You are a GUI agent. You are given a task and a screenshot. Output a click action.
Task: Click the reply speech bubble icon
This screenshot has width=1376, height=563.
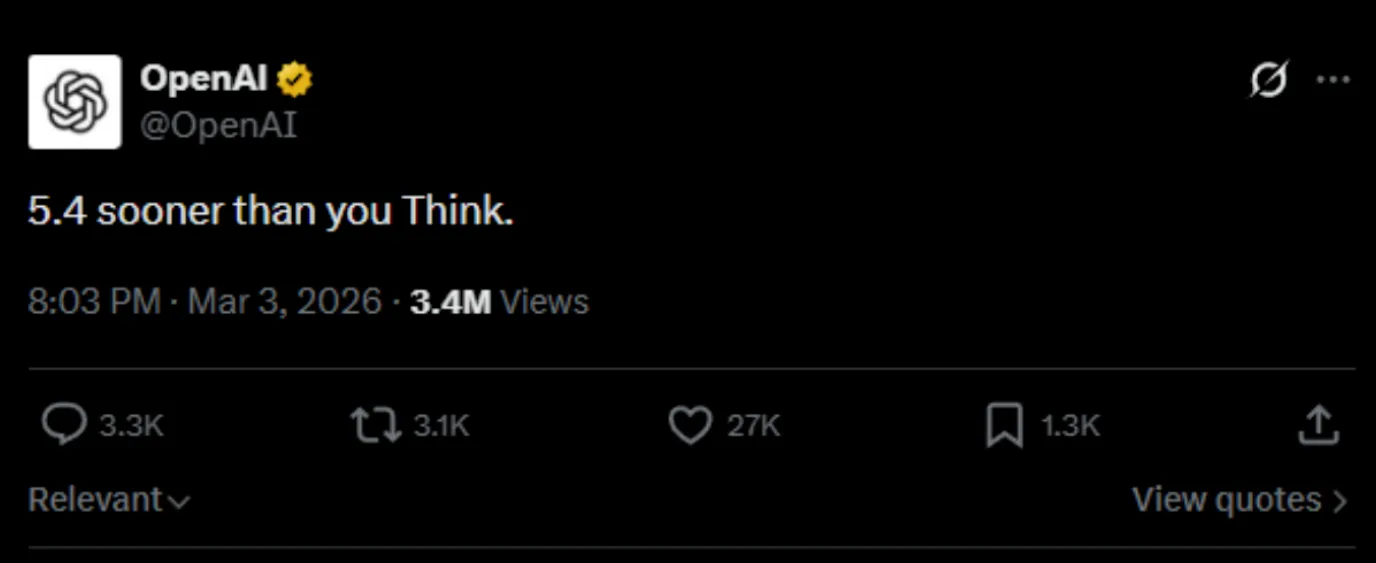(64, 426)
